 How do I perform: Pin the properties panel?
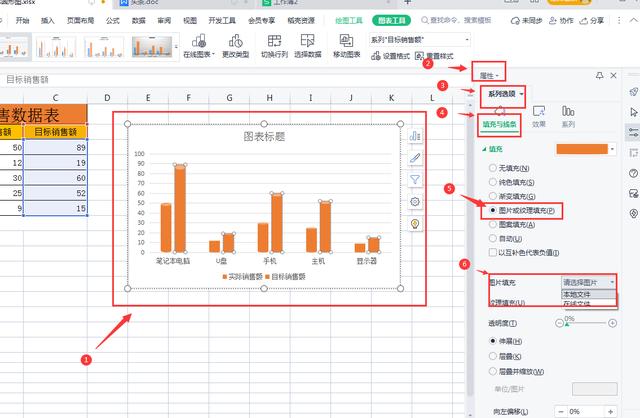pos(599,76)
